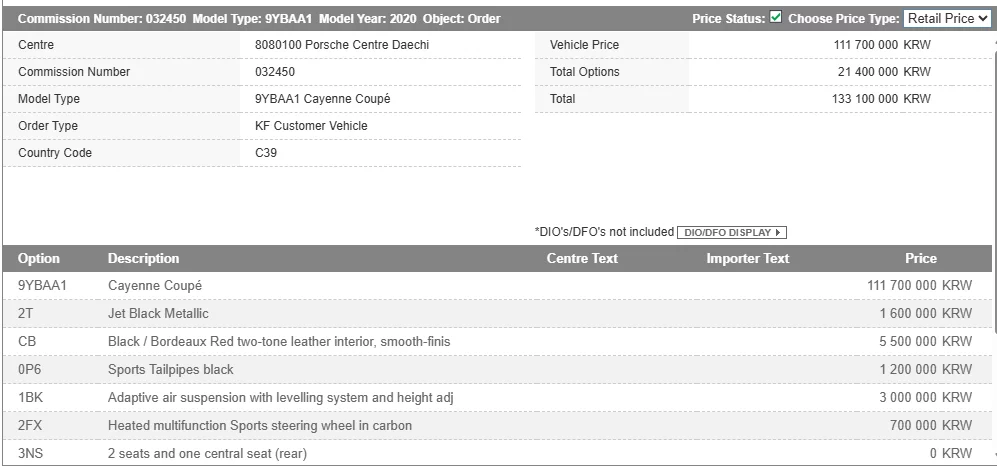Click the KF Customer Vehicle order type
This screenshot has height=466, width=997.
311,126
